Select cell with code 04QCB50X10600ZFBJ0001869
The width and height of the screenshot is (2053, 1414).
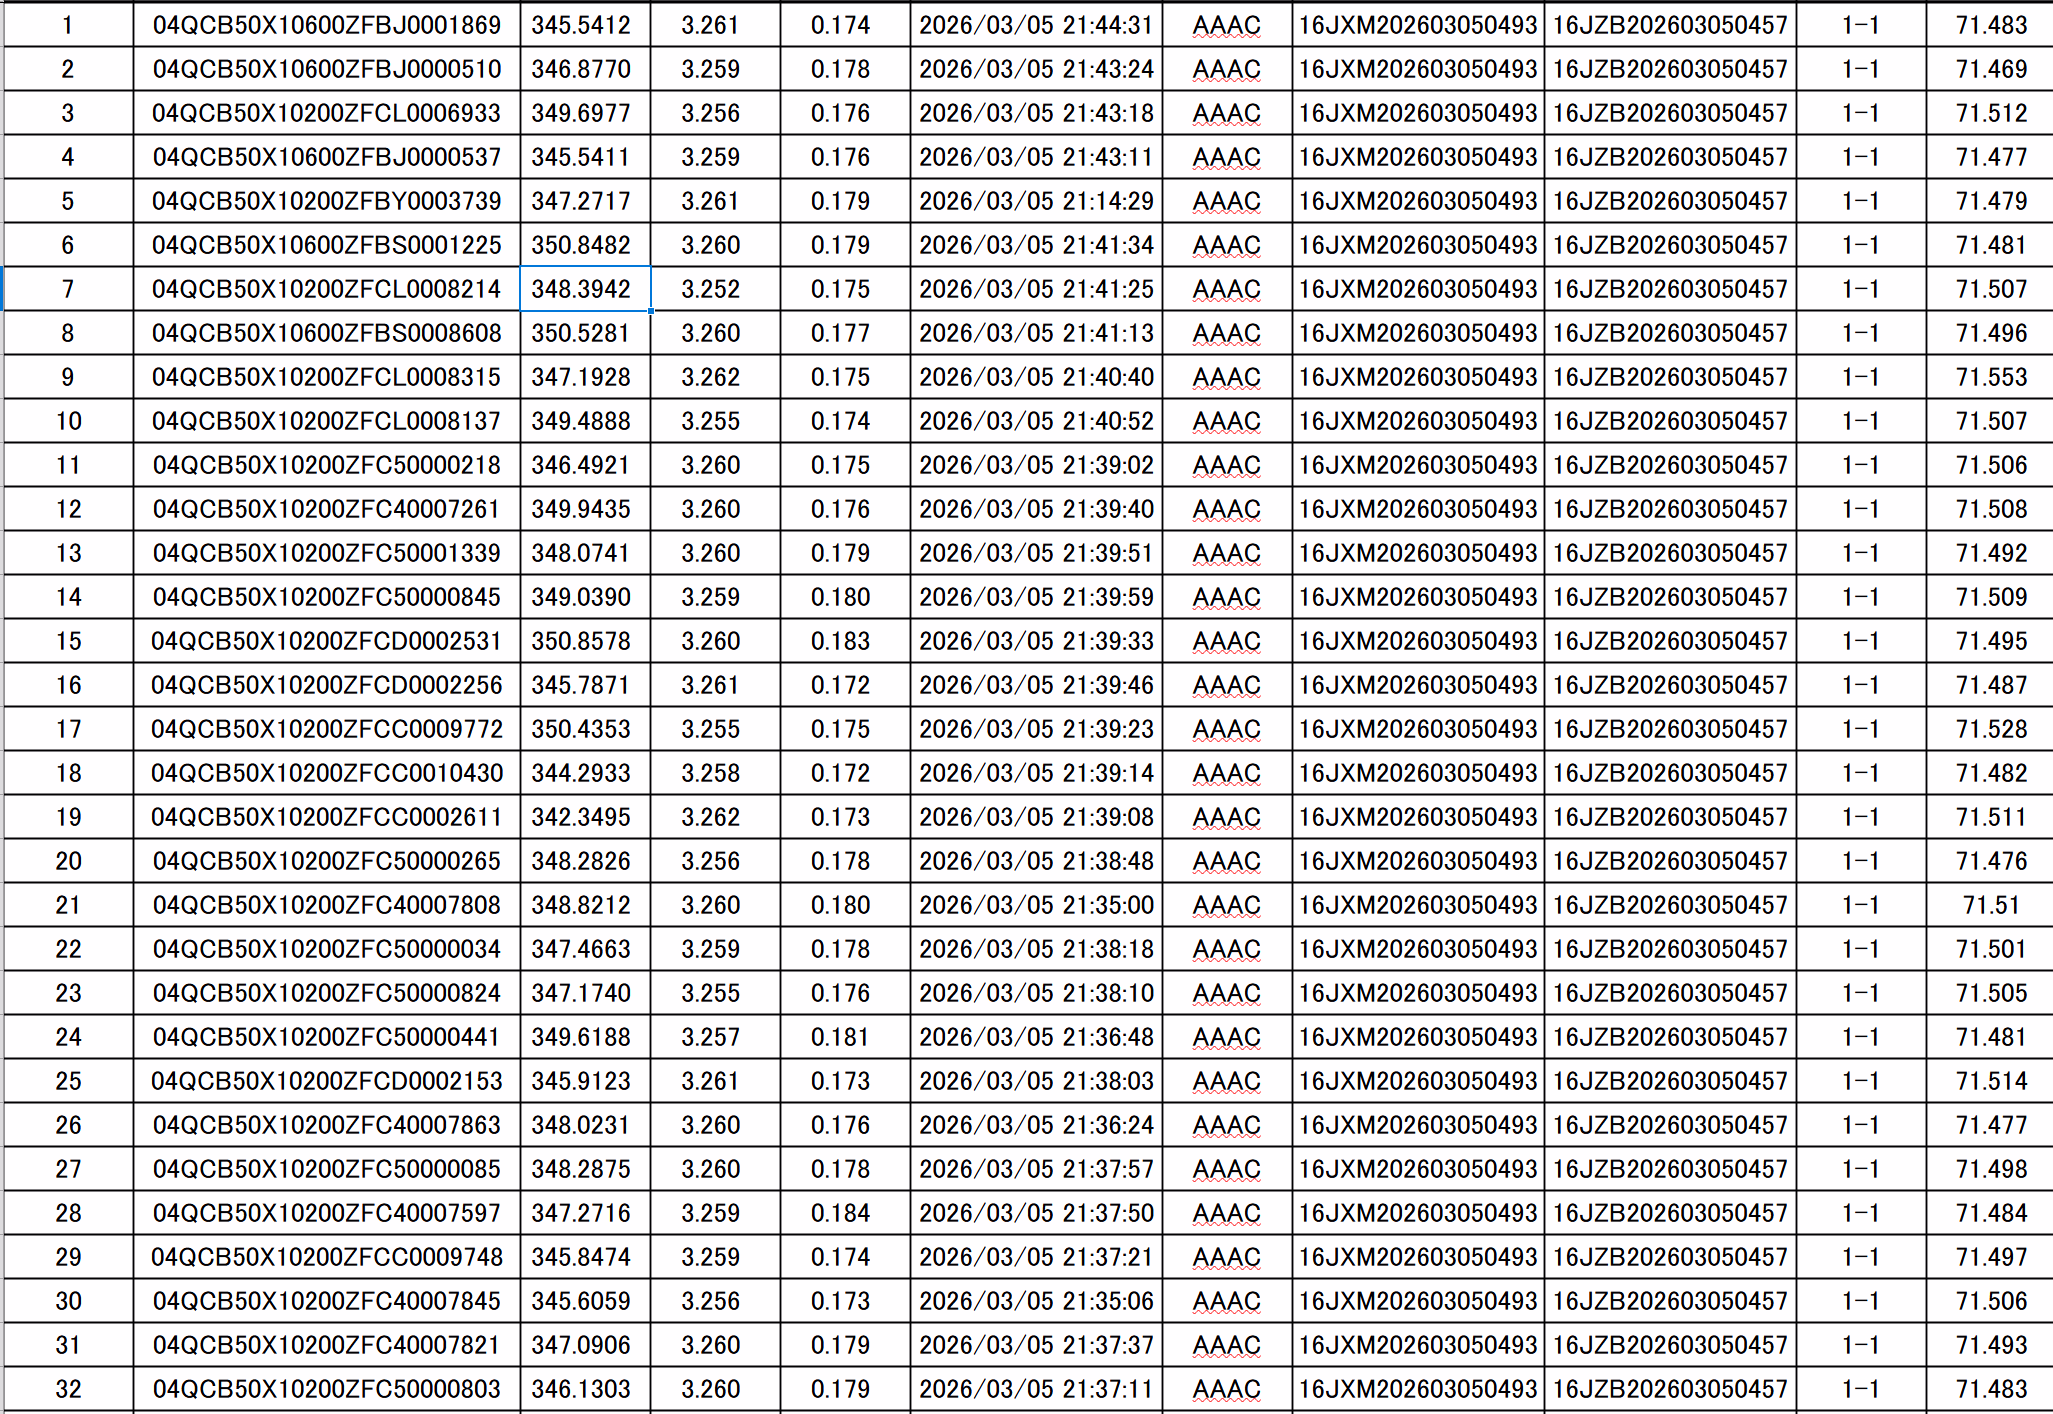(x=327, y=25)
